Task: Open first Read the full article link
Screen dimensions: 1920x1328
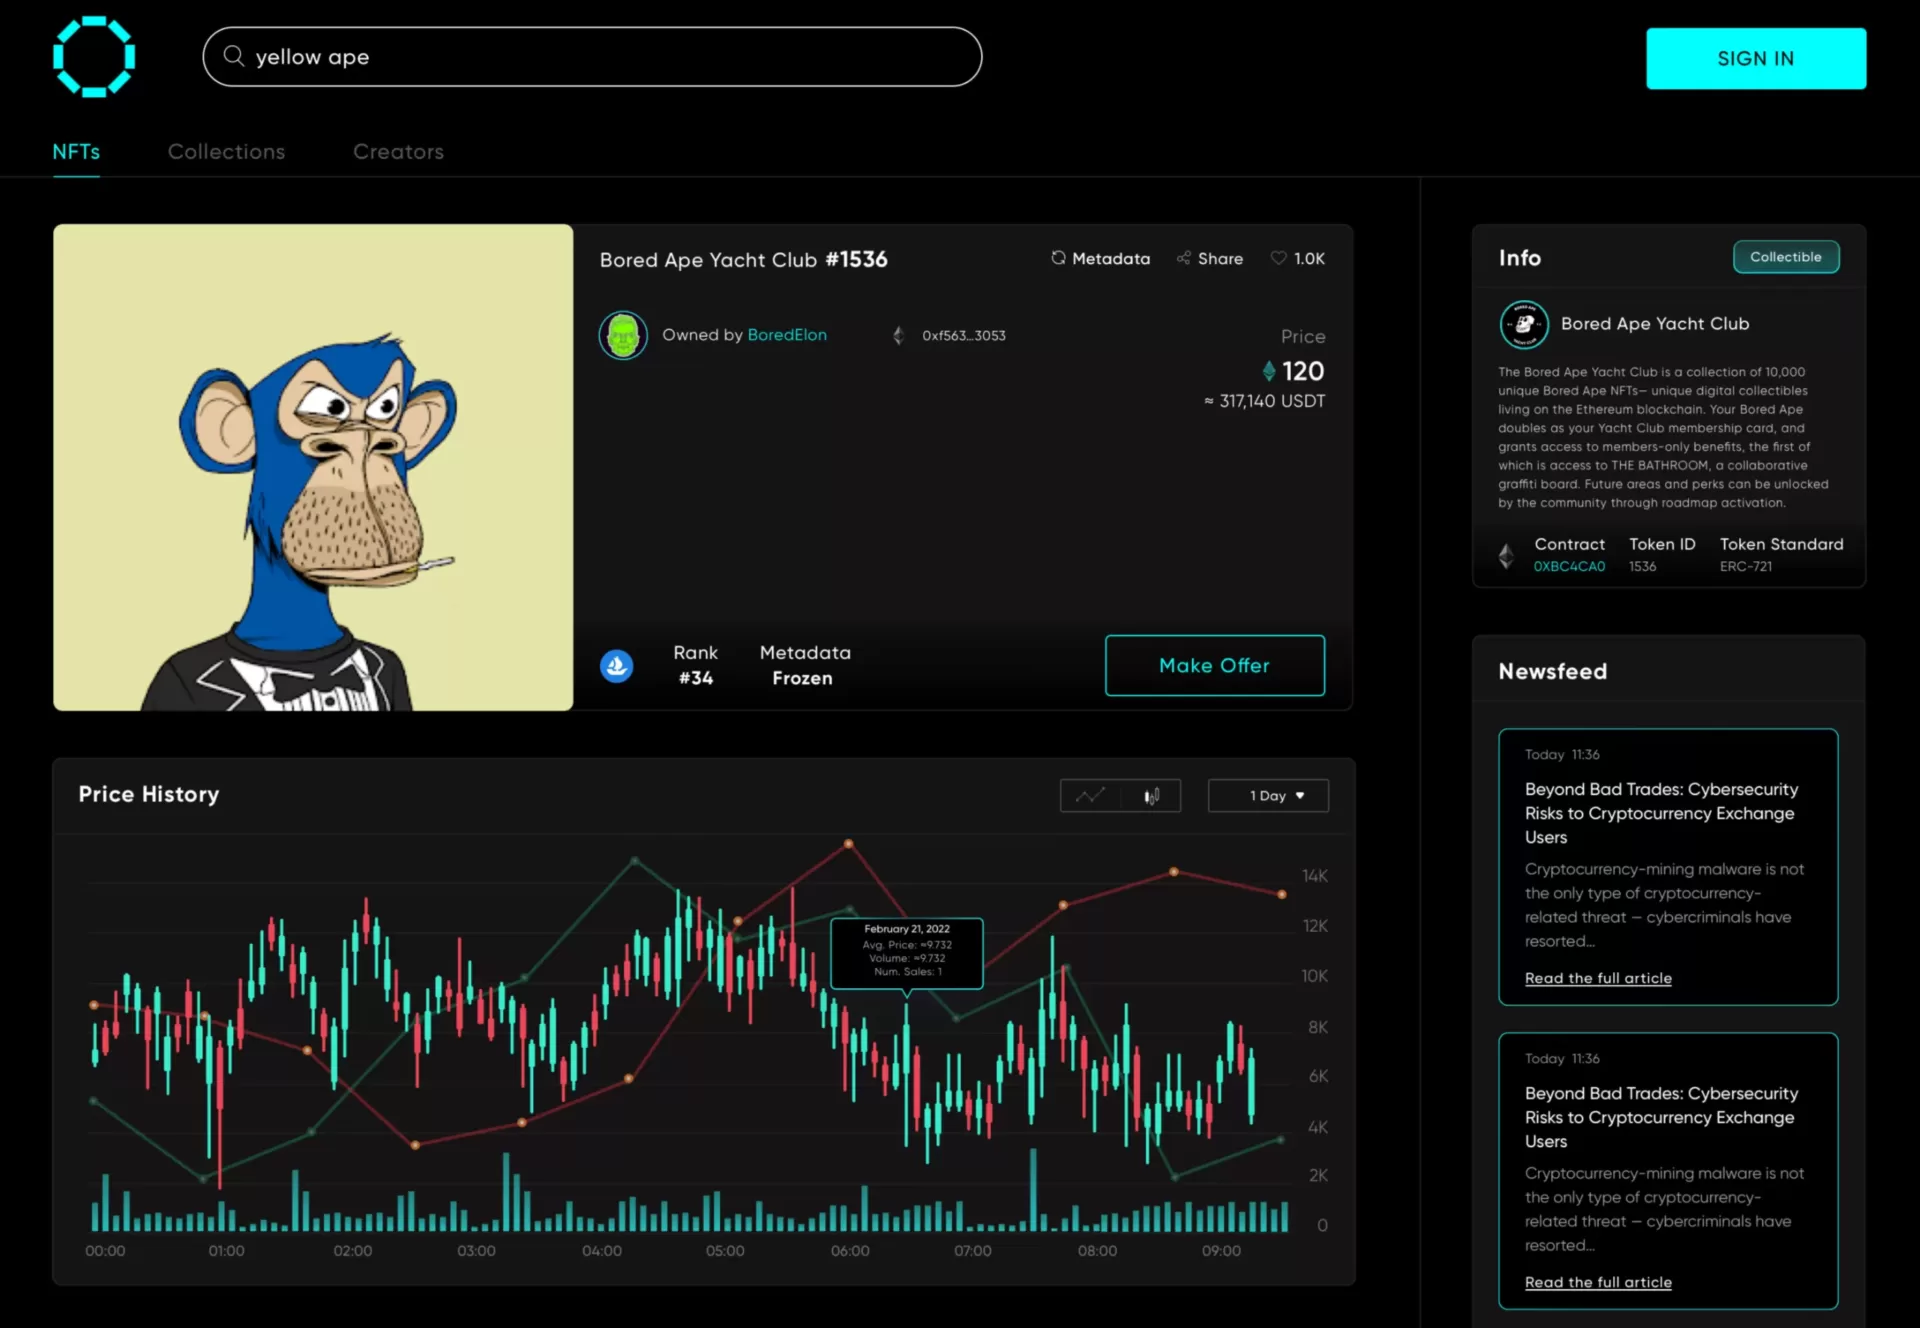Action: 1597,978
